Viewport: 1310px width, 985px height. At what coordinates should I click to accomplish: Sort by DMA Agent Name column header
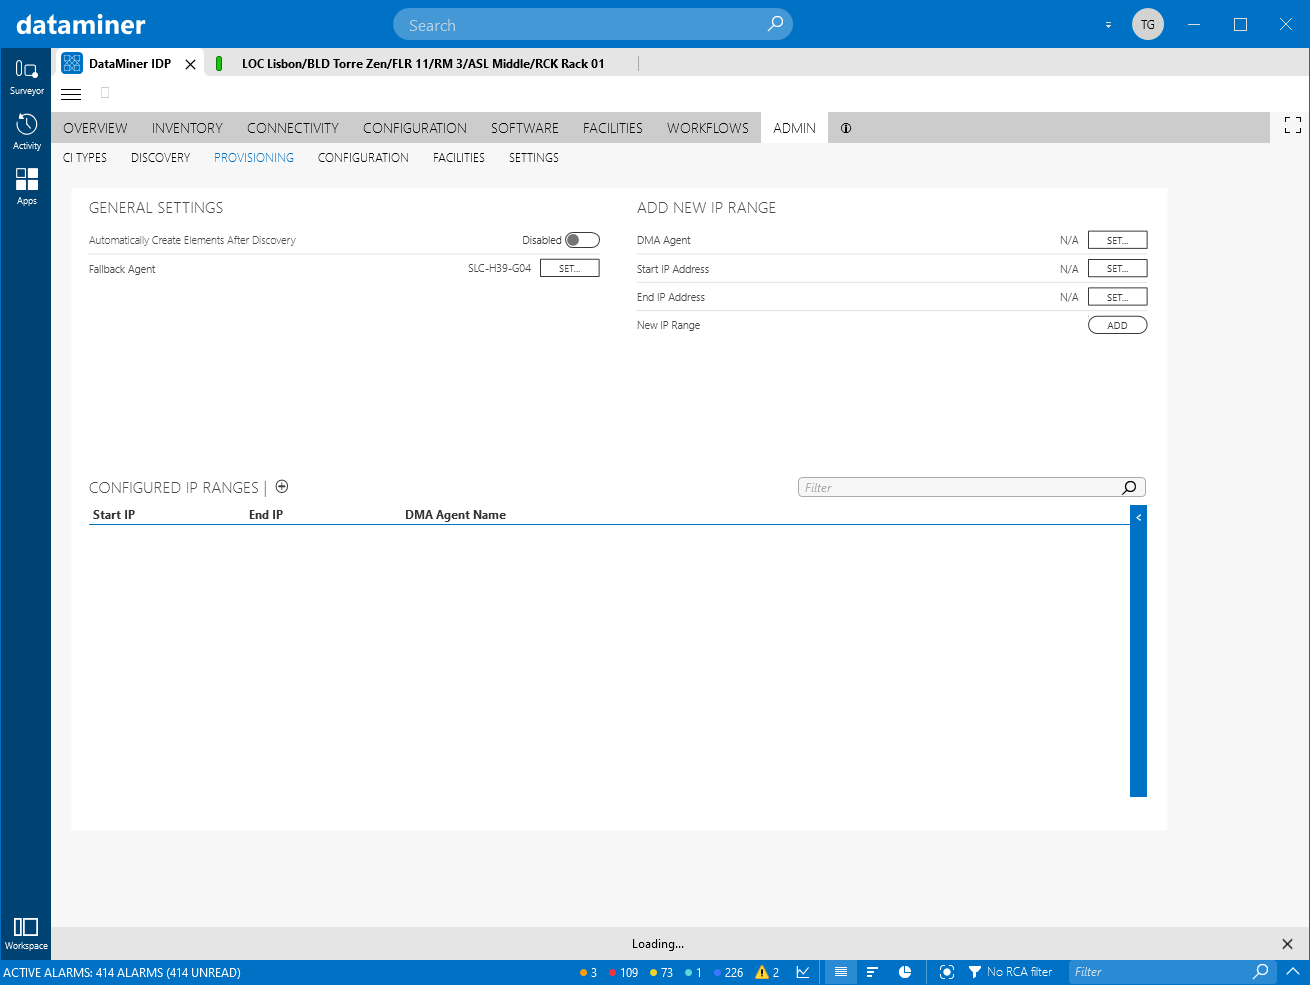click(x=455, y=515)
